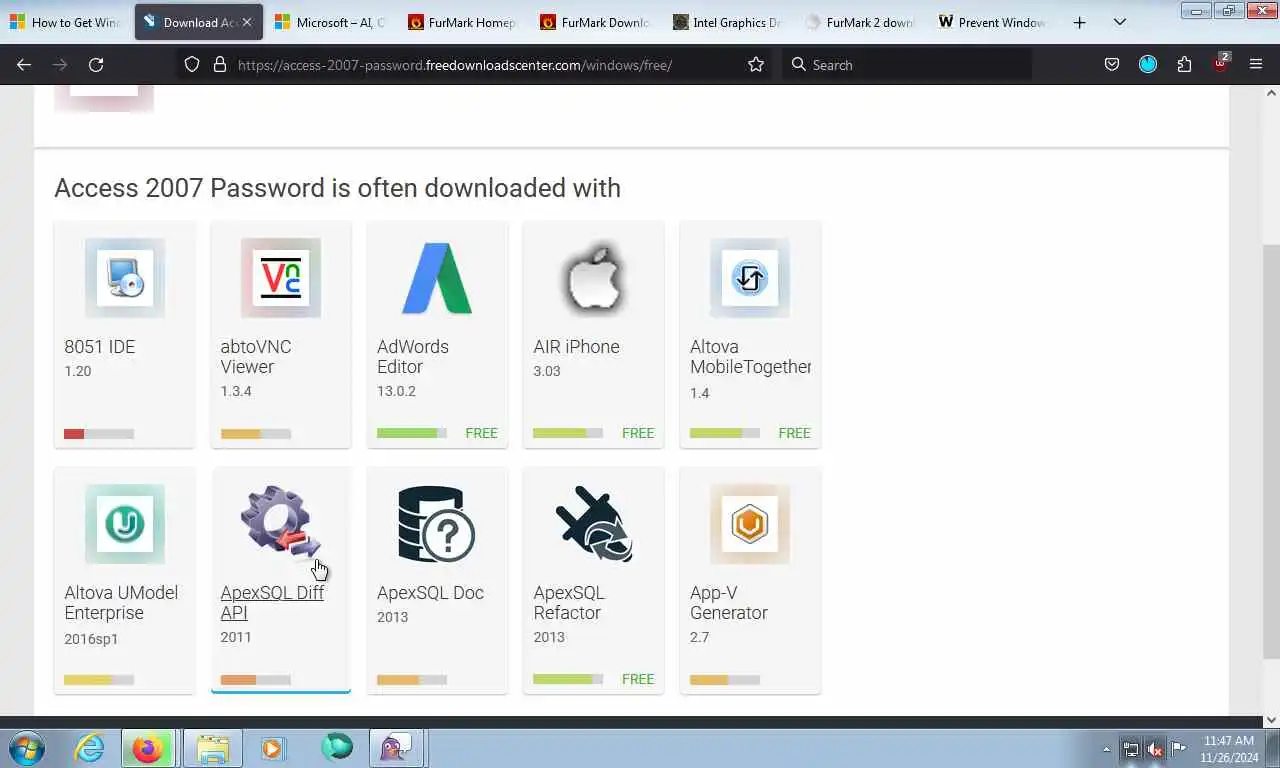The image size is (1280, 768).
Task: Open the Pocket save icon
Action: 1112,64
